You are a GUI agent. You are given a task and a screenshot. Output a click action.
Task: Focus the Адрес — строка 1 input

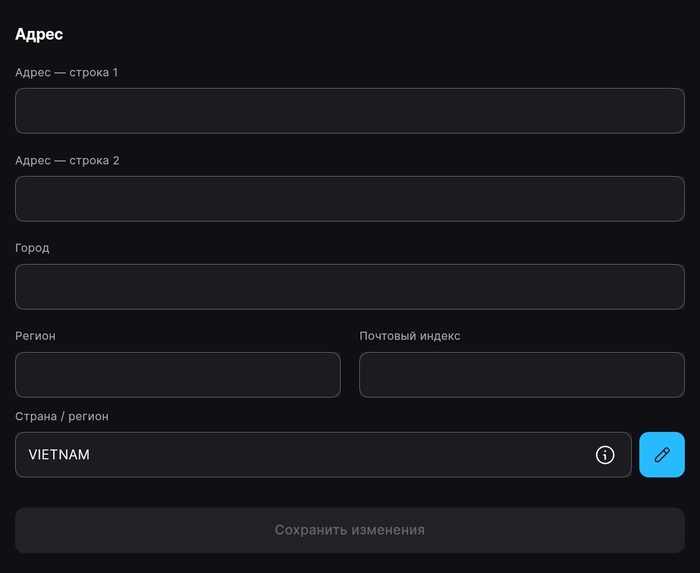tap(350, 111)
